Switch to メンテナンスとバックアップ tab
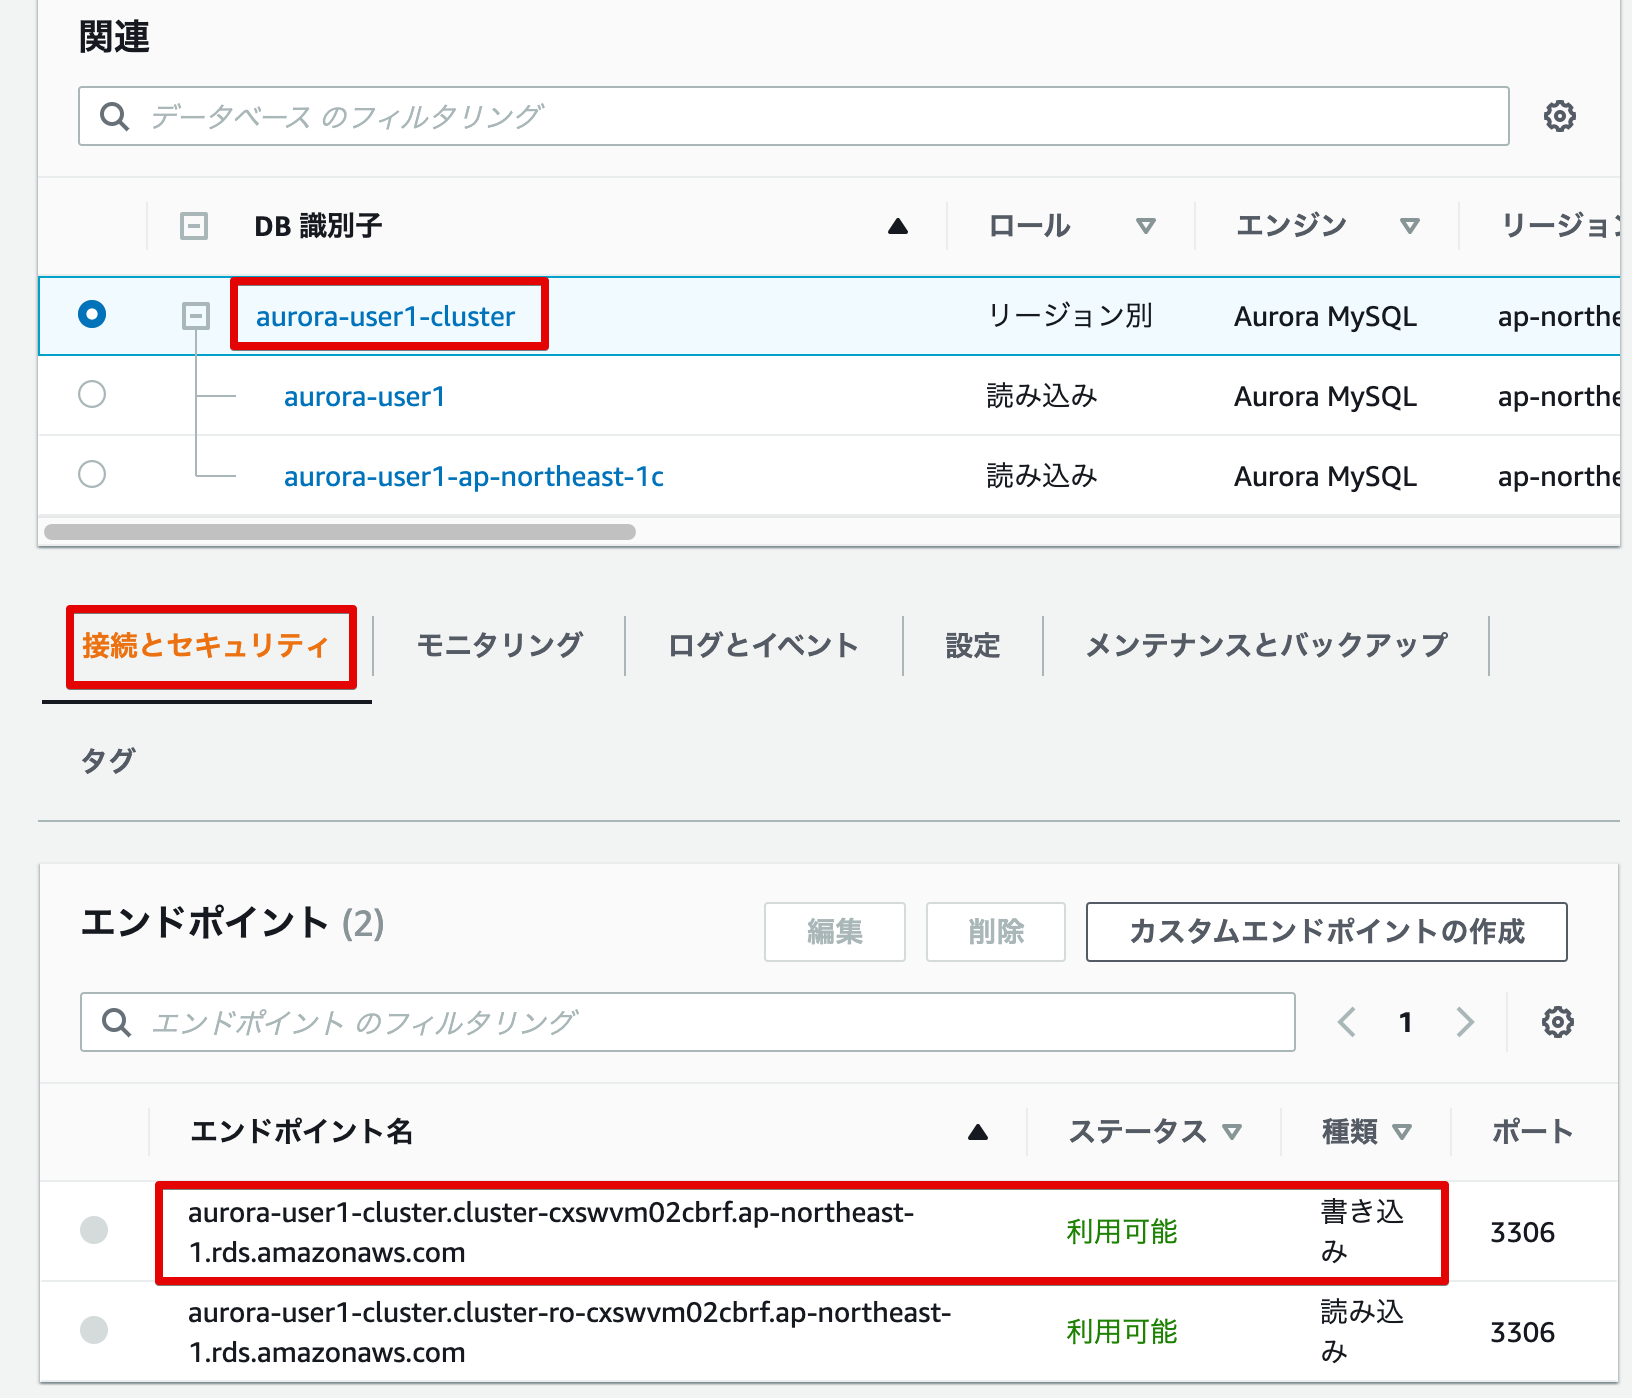The image size is (1632, 1398). pos(1267,646)
